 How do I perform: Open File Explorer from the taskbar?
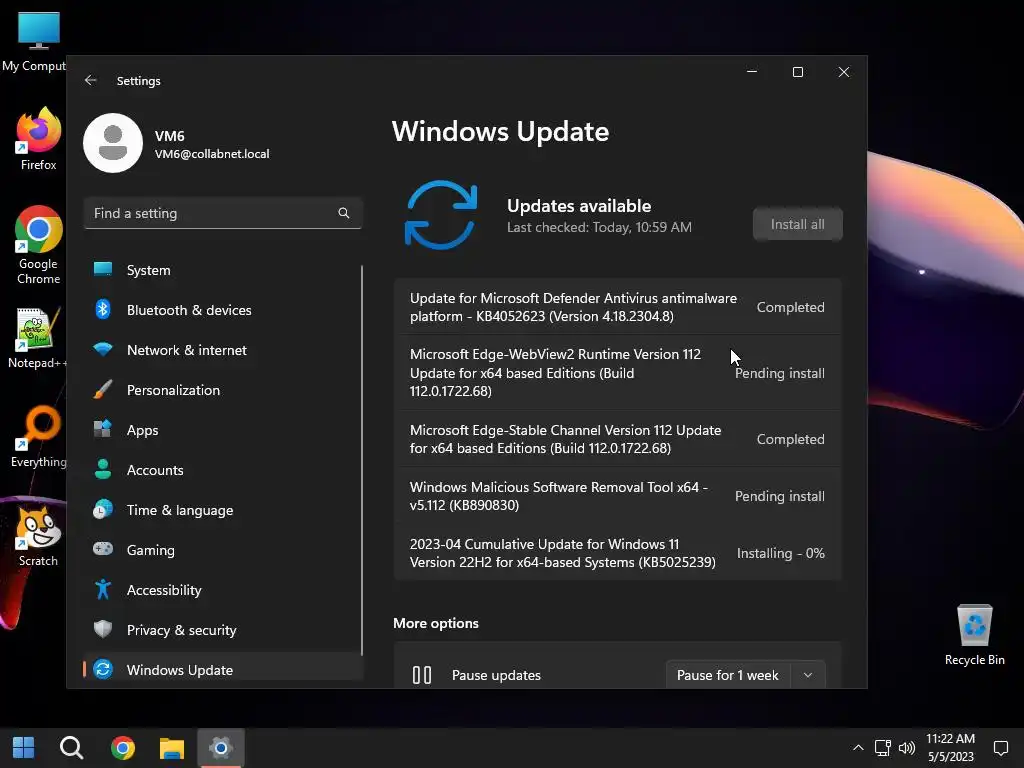click(x=172, y=748)
